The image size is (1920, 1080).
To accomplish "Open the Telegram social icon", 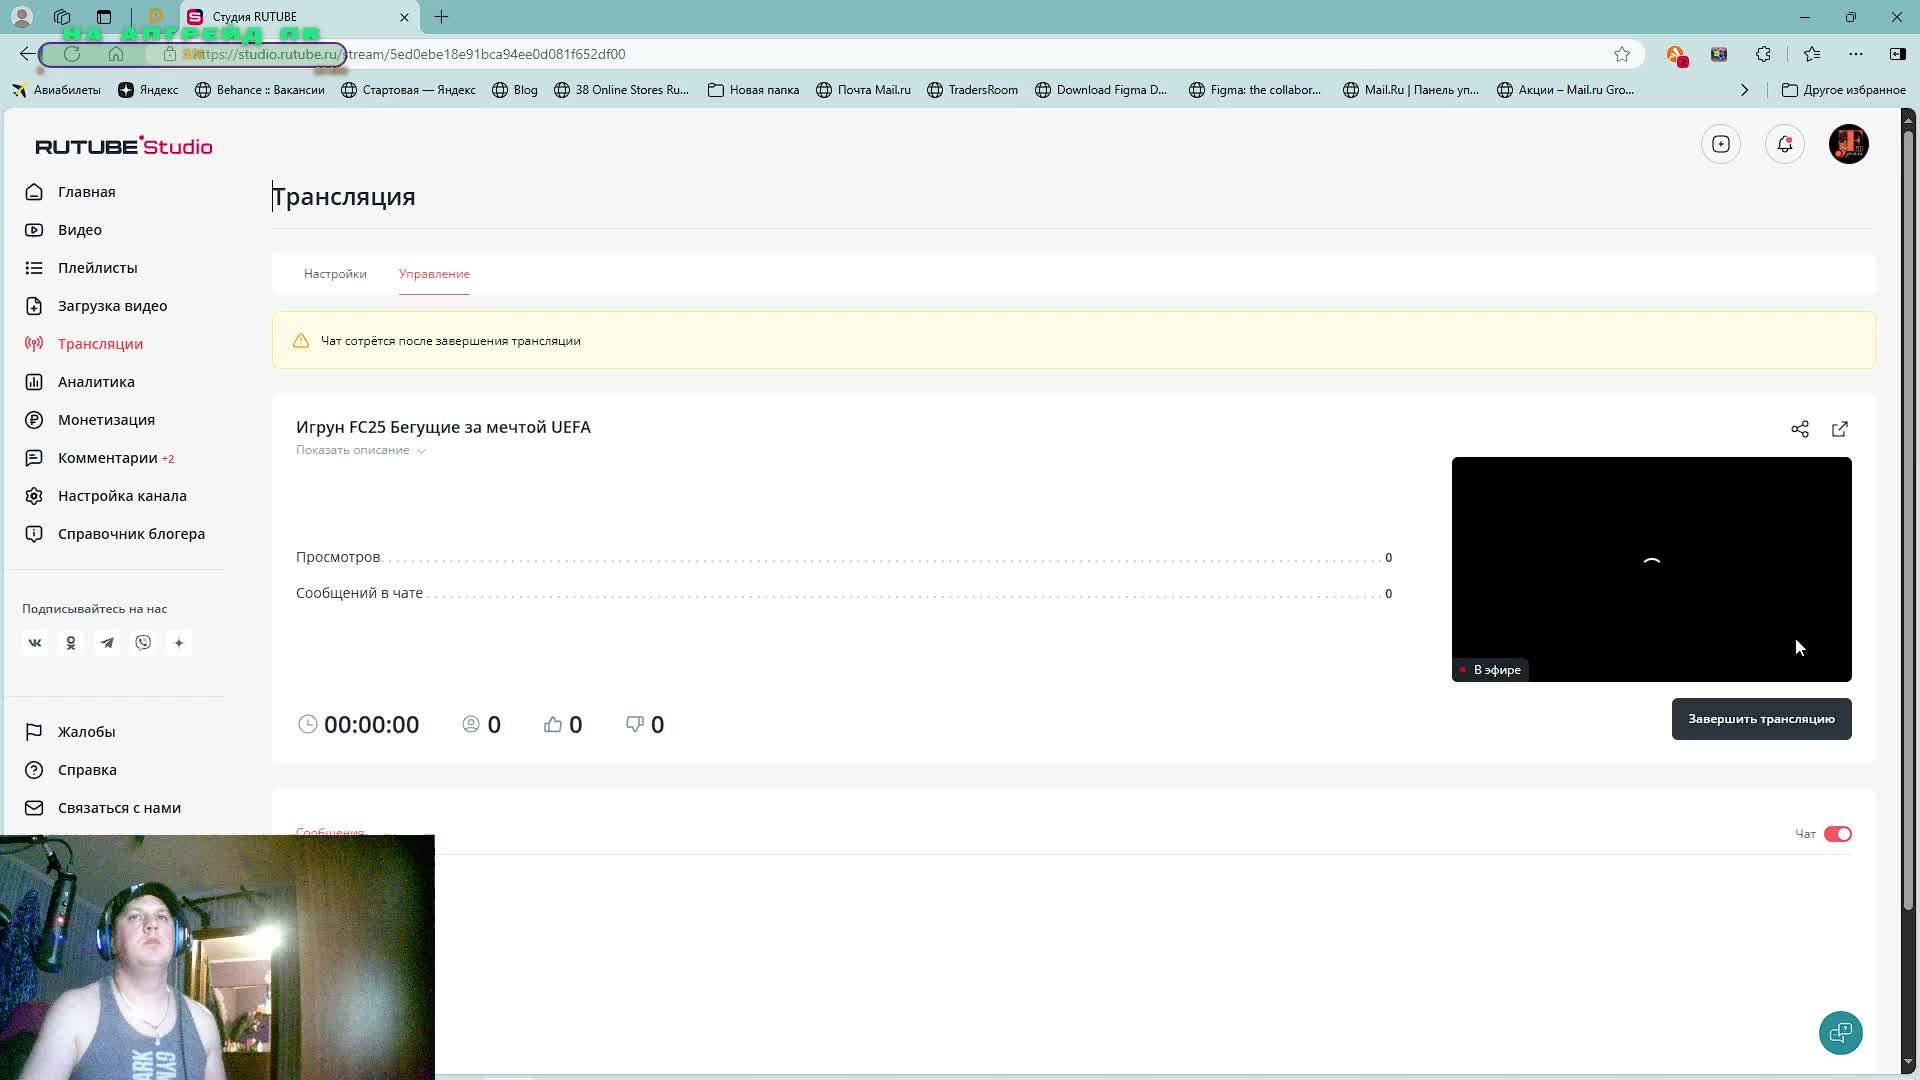I will [107, 643].
